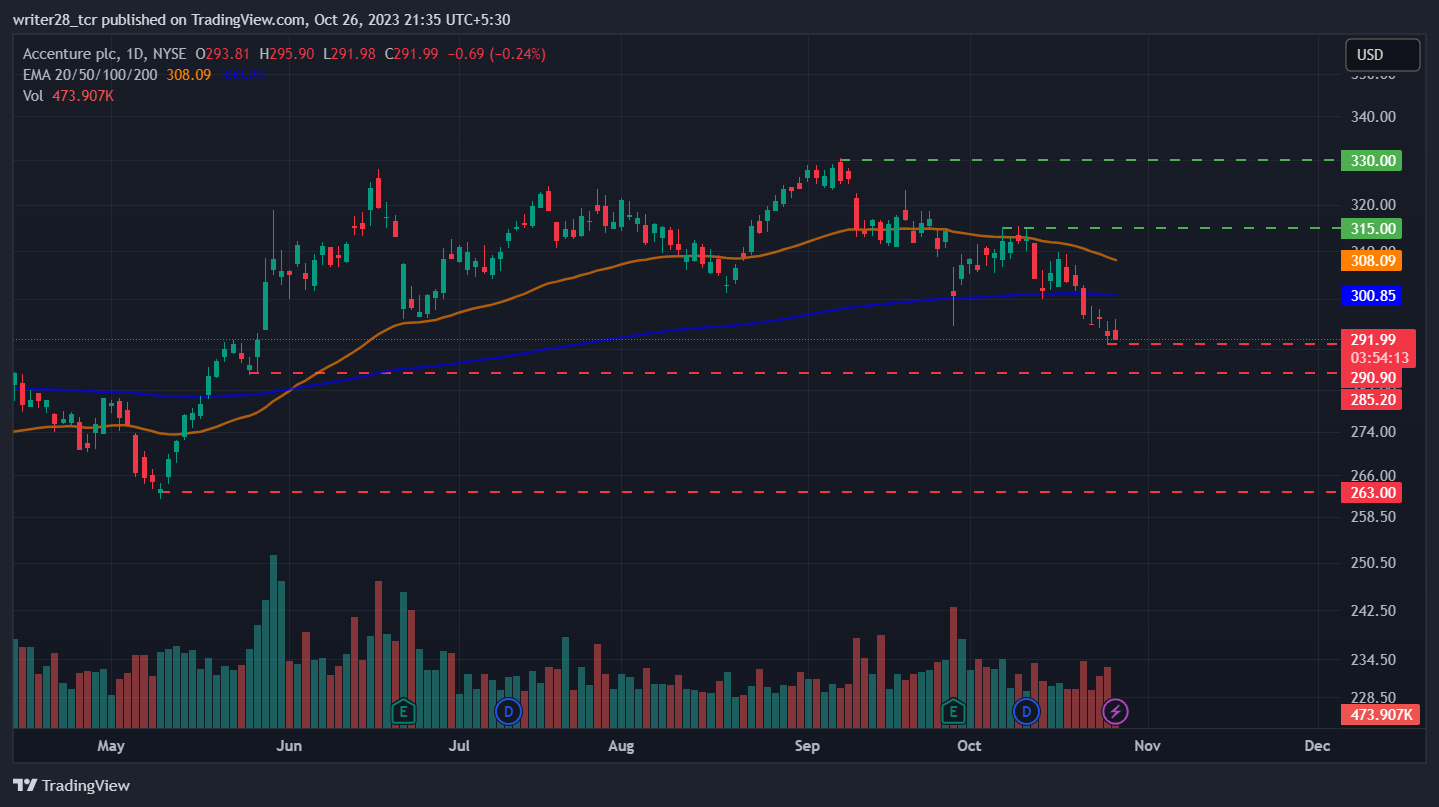Click the 473.907K volume axis label
This screenshot has height=807, width=1439.
point(1380,714)
